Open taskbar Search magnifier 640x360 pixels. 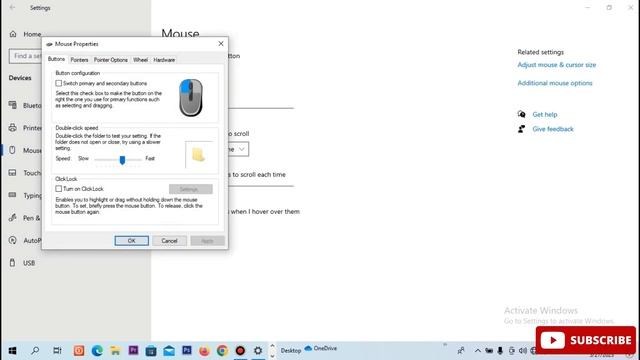pyautogui.click(x=35, y=350)
